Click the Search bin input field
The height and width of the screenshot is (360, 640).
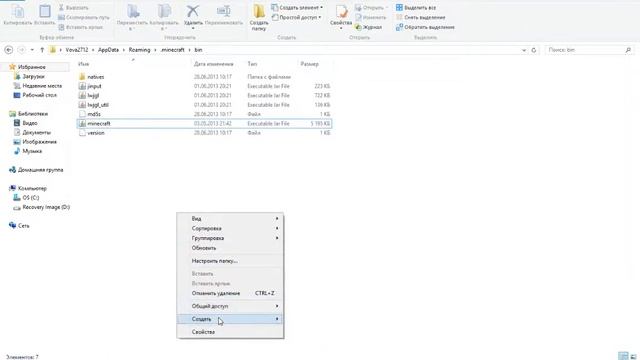coord(589,50)
